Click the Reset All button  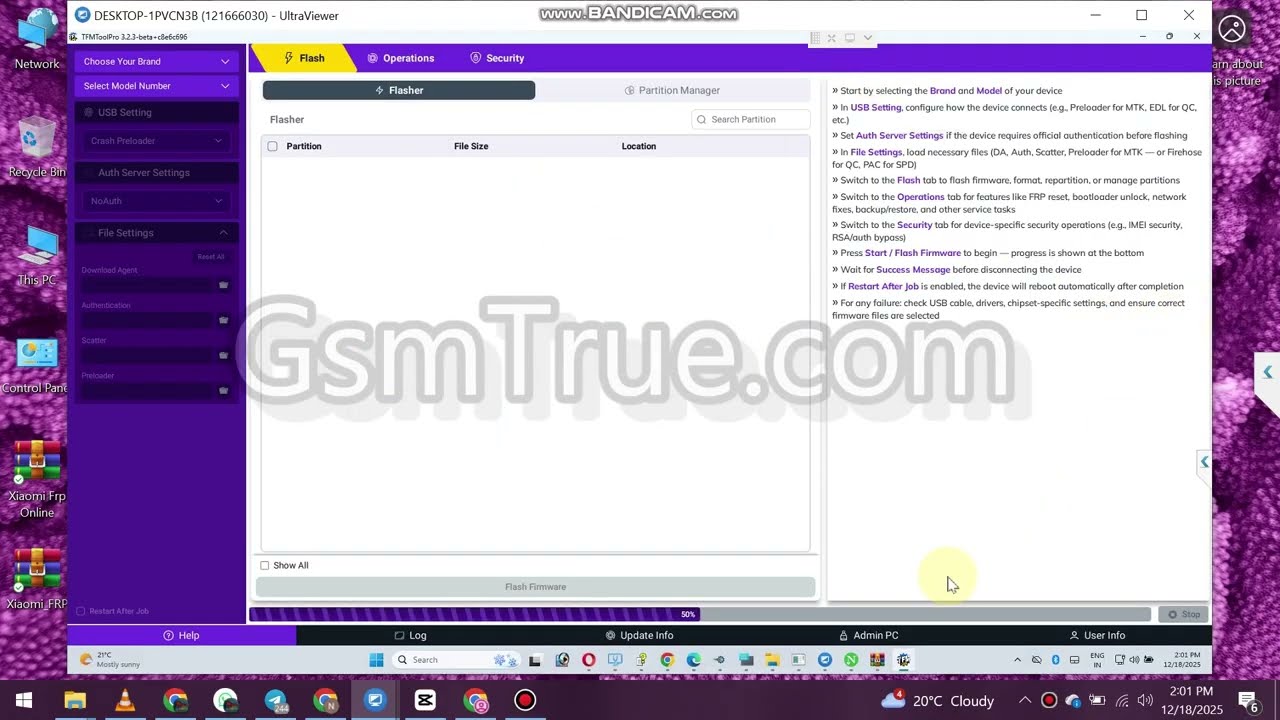click(211, 257)
